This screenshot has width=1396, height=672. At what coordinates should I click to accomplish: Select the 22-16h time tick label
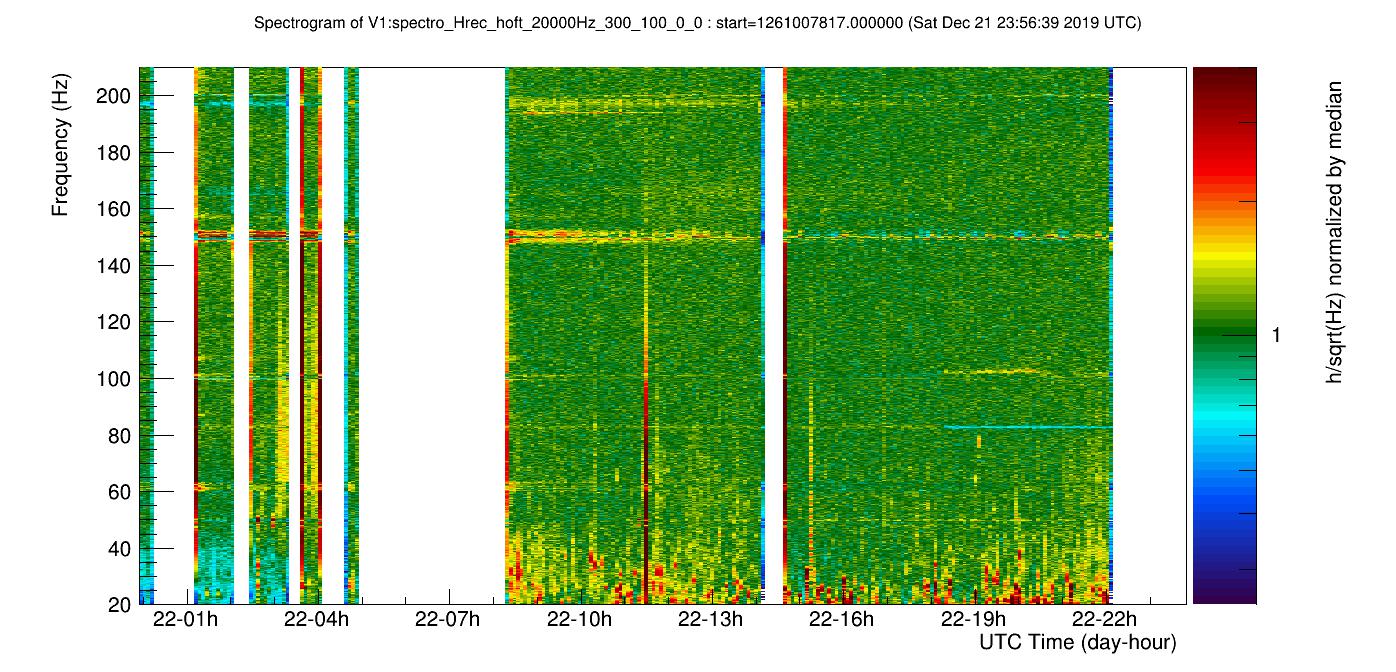point(841,619)
